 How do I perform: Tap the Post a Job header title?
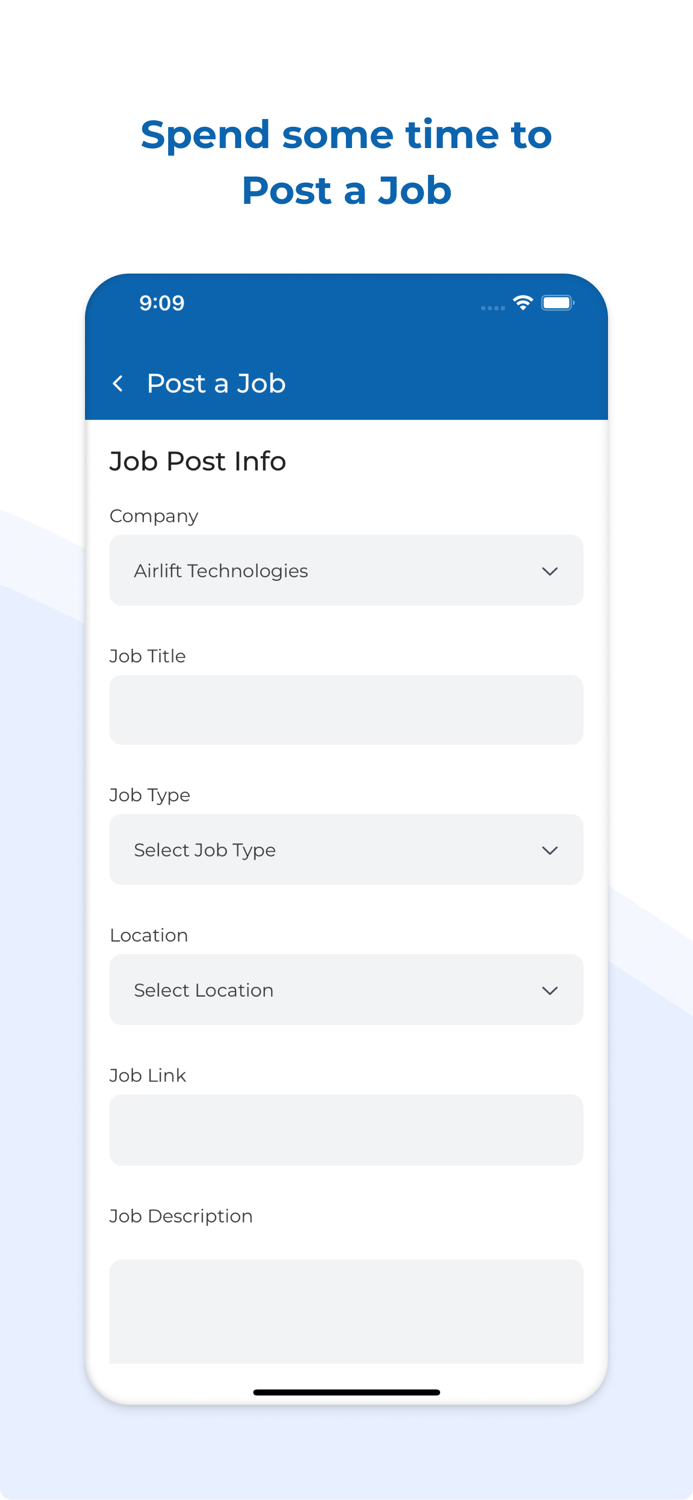click(x=216, y=383)
